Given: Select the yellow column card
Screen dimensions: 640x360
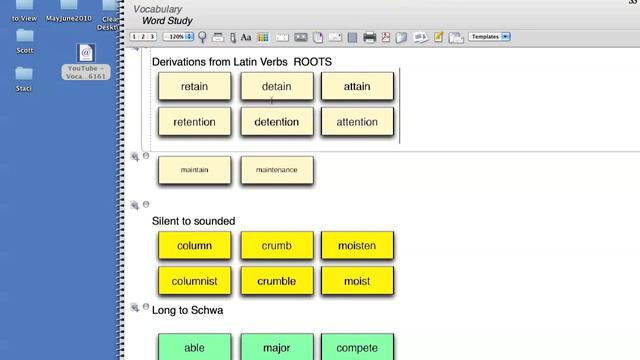Looking at the screenshot, I should pyautogui.click(x=195, y=245).
